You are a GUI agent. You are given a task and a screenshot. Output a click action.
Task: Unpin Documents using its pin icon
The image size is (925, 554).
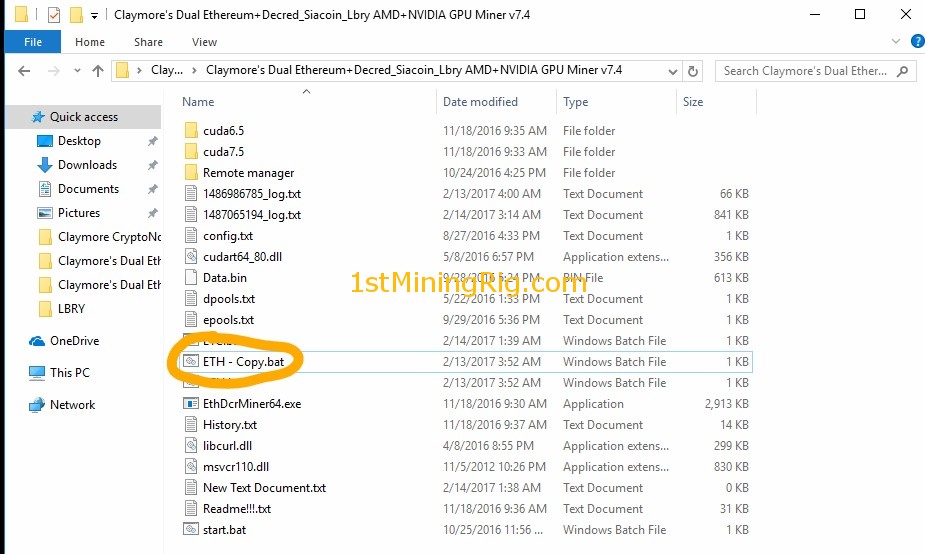coord(152,189)
